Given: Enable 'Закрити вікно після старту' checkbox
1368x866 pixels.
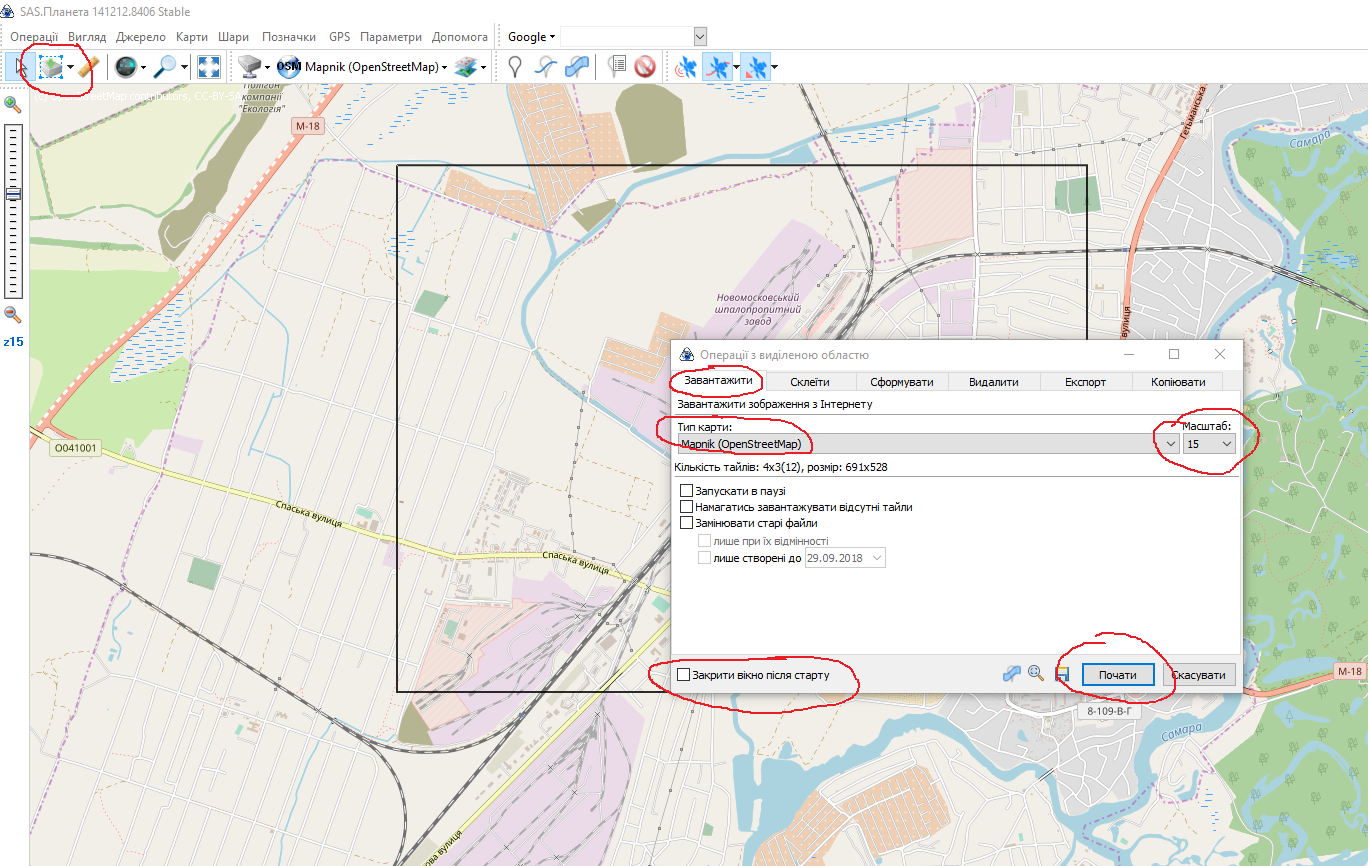Looking at the screenshot, I should [x=683, y=675].
